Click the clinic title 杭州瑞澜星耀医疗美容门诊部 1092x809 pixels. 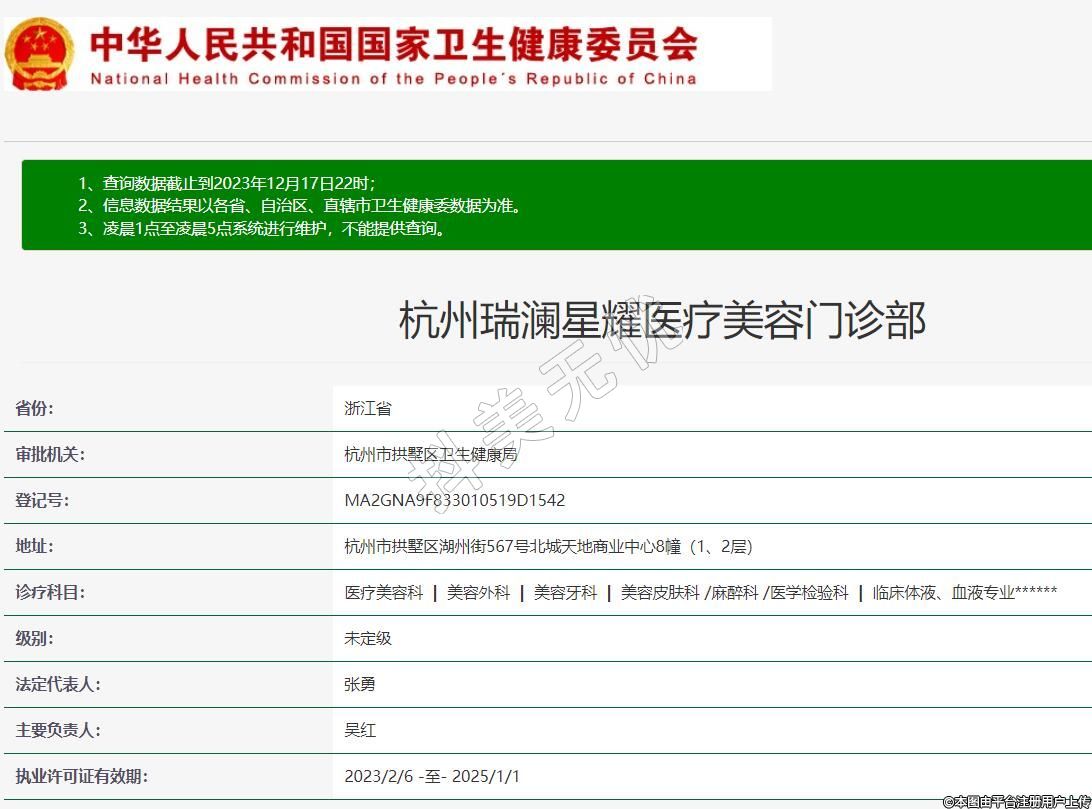pyautogui.click(x=661, y=320)
